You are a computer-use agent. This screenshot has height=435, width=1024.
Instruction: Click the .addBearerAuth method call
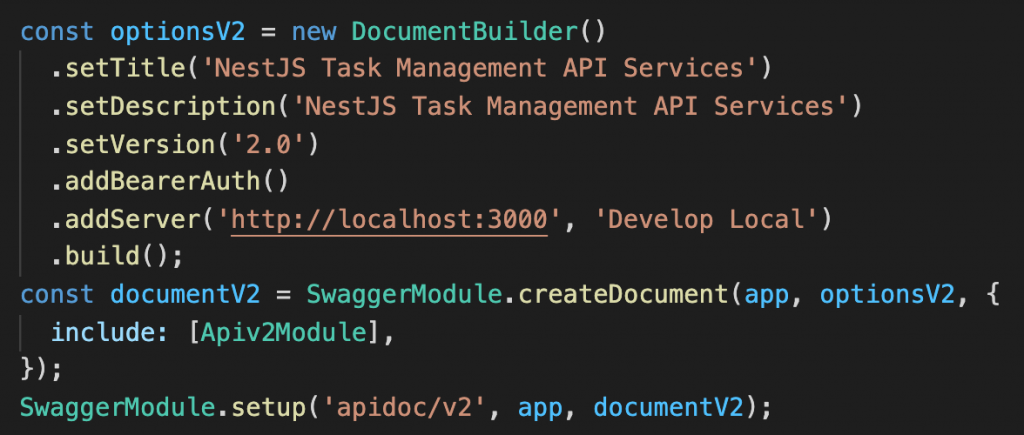157,182
